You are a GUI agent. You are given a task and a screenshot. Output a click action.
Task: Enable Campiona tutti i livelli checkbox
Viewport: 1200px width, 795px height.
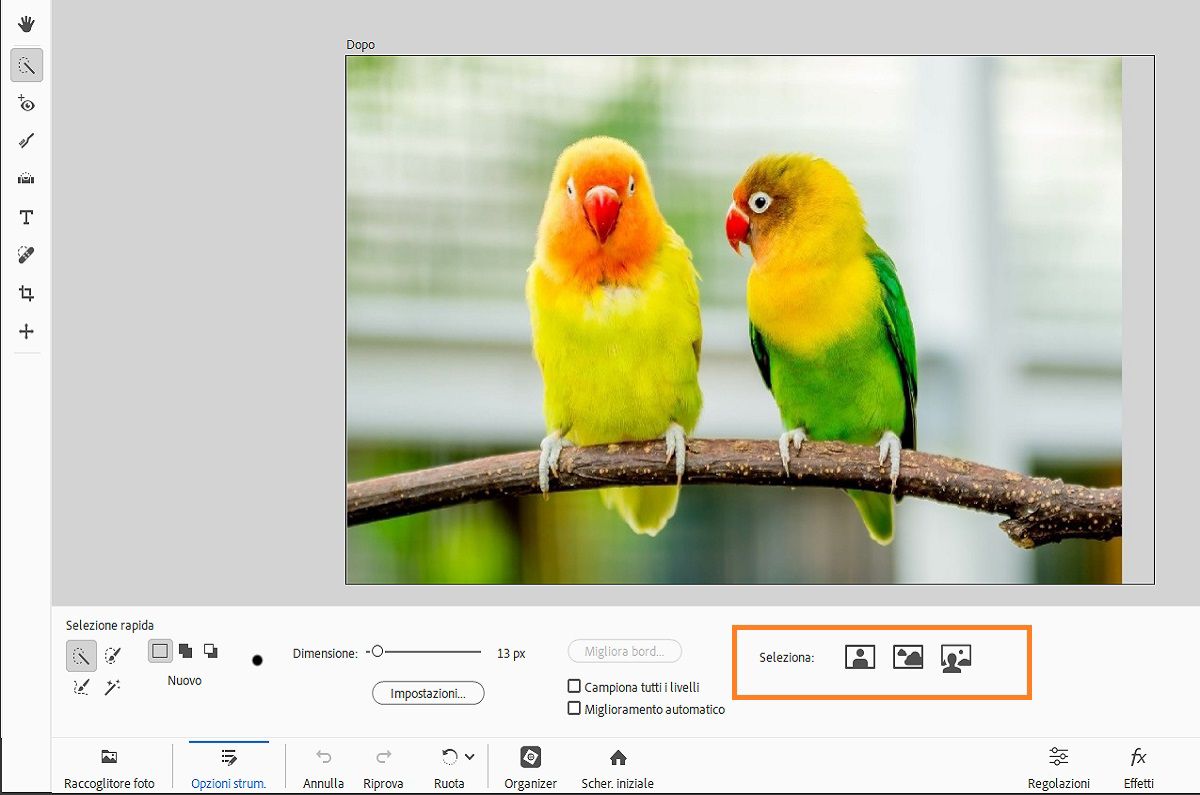(x=574, y=687)
